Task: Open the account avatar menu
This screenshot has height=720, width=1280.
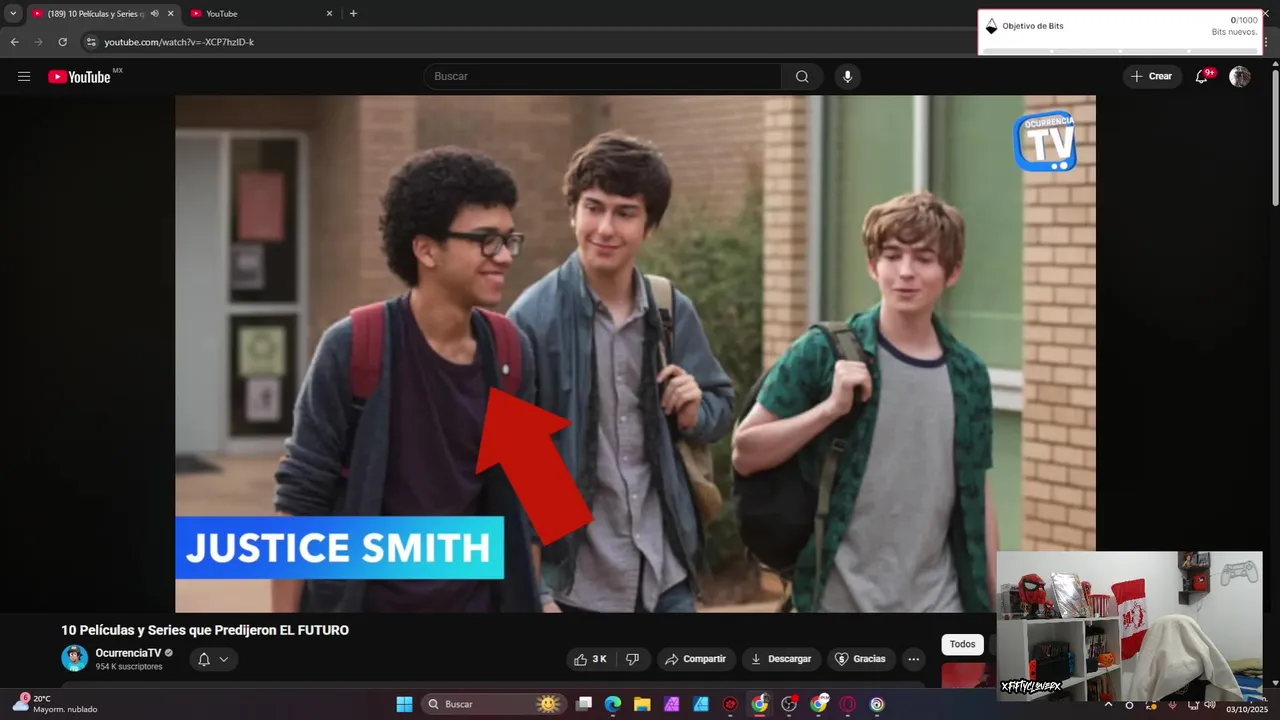Action: (x=1240, y=77)
